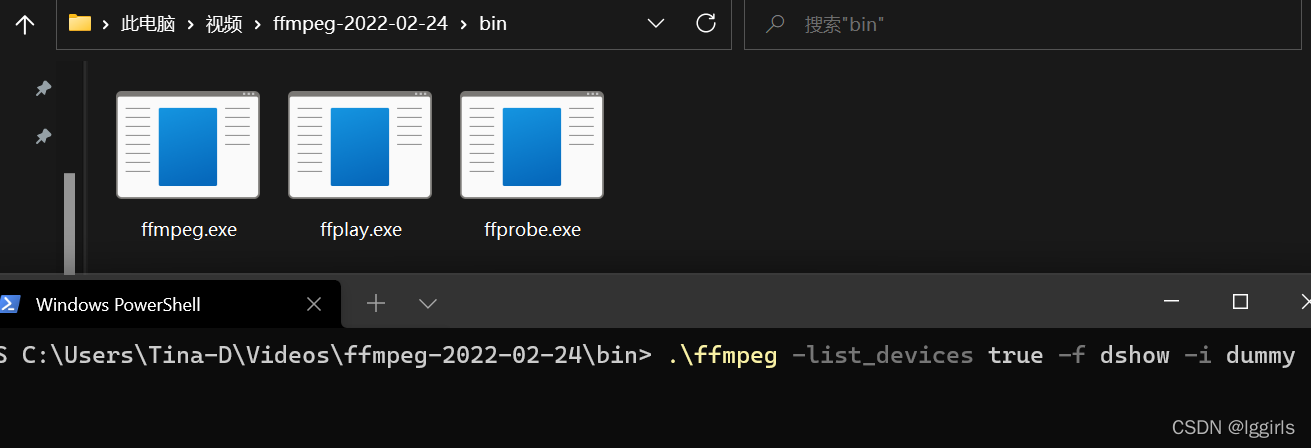Click the search magnifier icon

coord(774,23)
